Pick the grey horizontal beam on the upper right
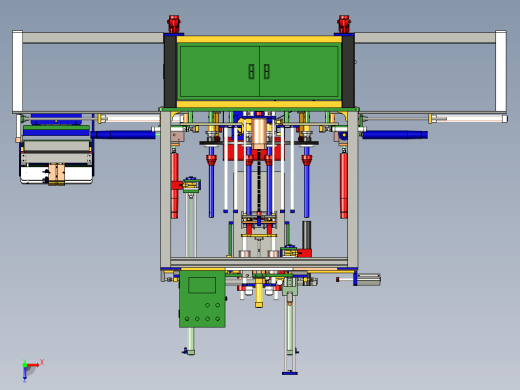520x390 pixels. tap(425, 38)
